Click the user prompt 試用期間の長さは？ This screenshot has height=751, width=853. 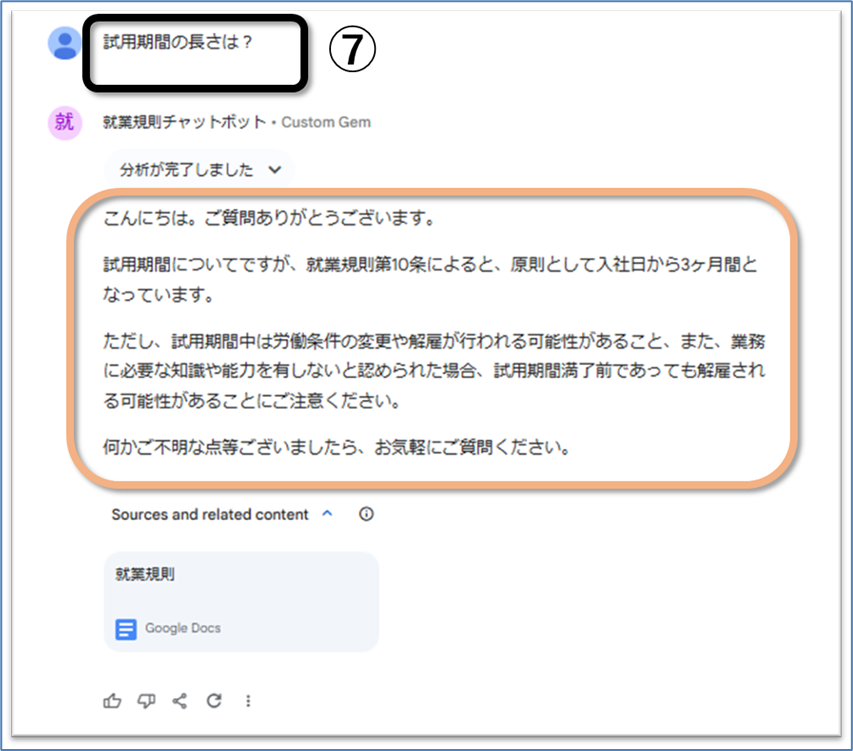click(x=178, y=42)
